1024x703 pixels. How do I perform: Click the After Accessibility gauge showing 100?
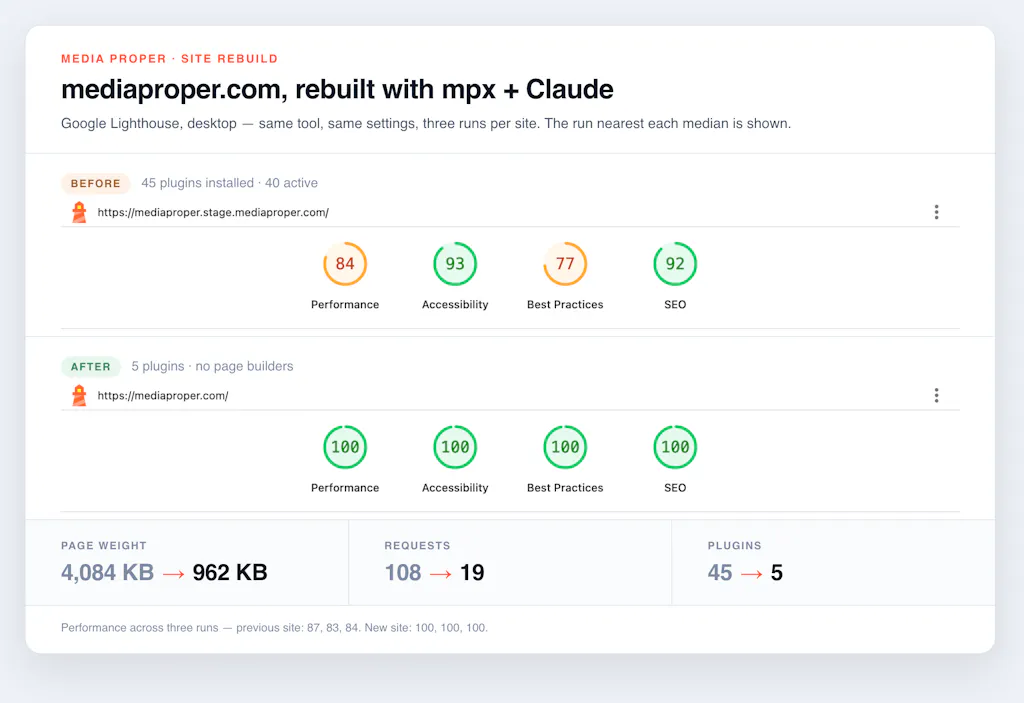coord(455,447)
